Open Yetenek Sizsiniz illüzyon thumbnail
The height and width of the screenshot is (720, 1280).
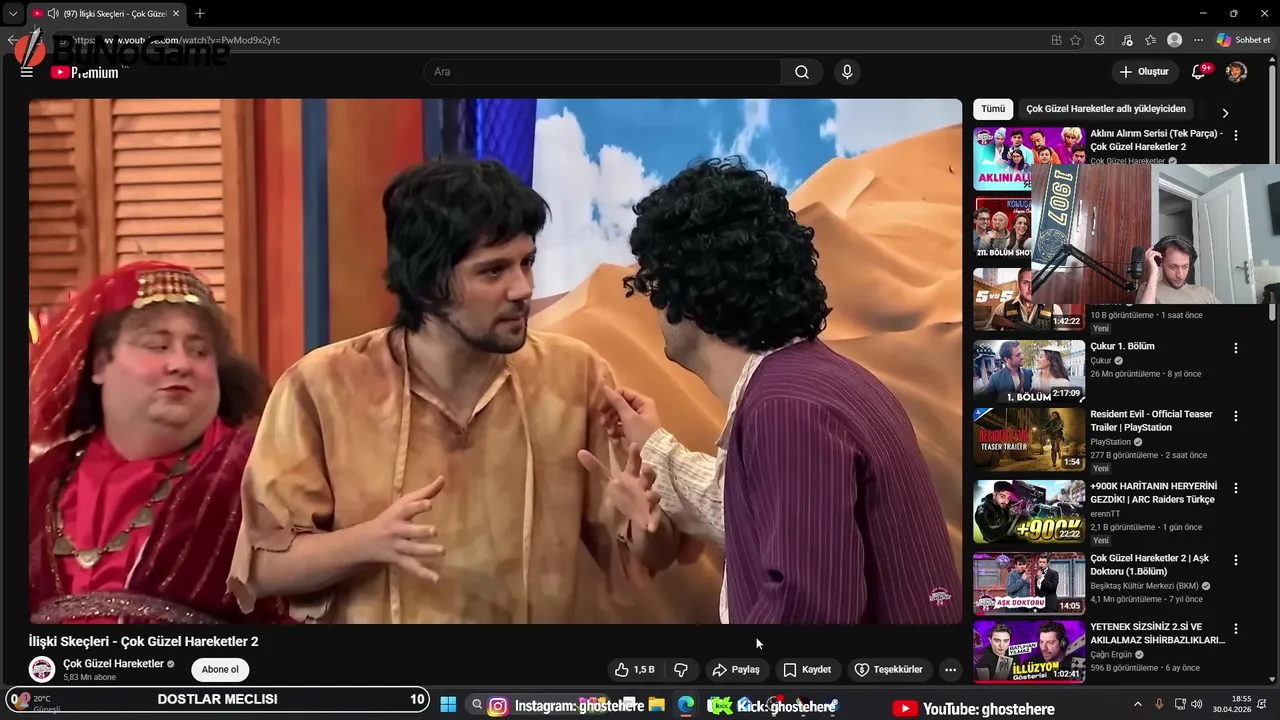click(1029, 652)
